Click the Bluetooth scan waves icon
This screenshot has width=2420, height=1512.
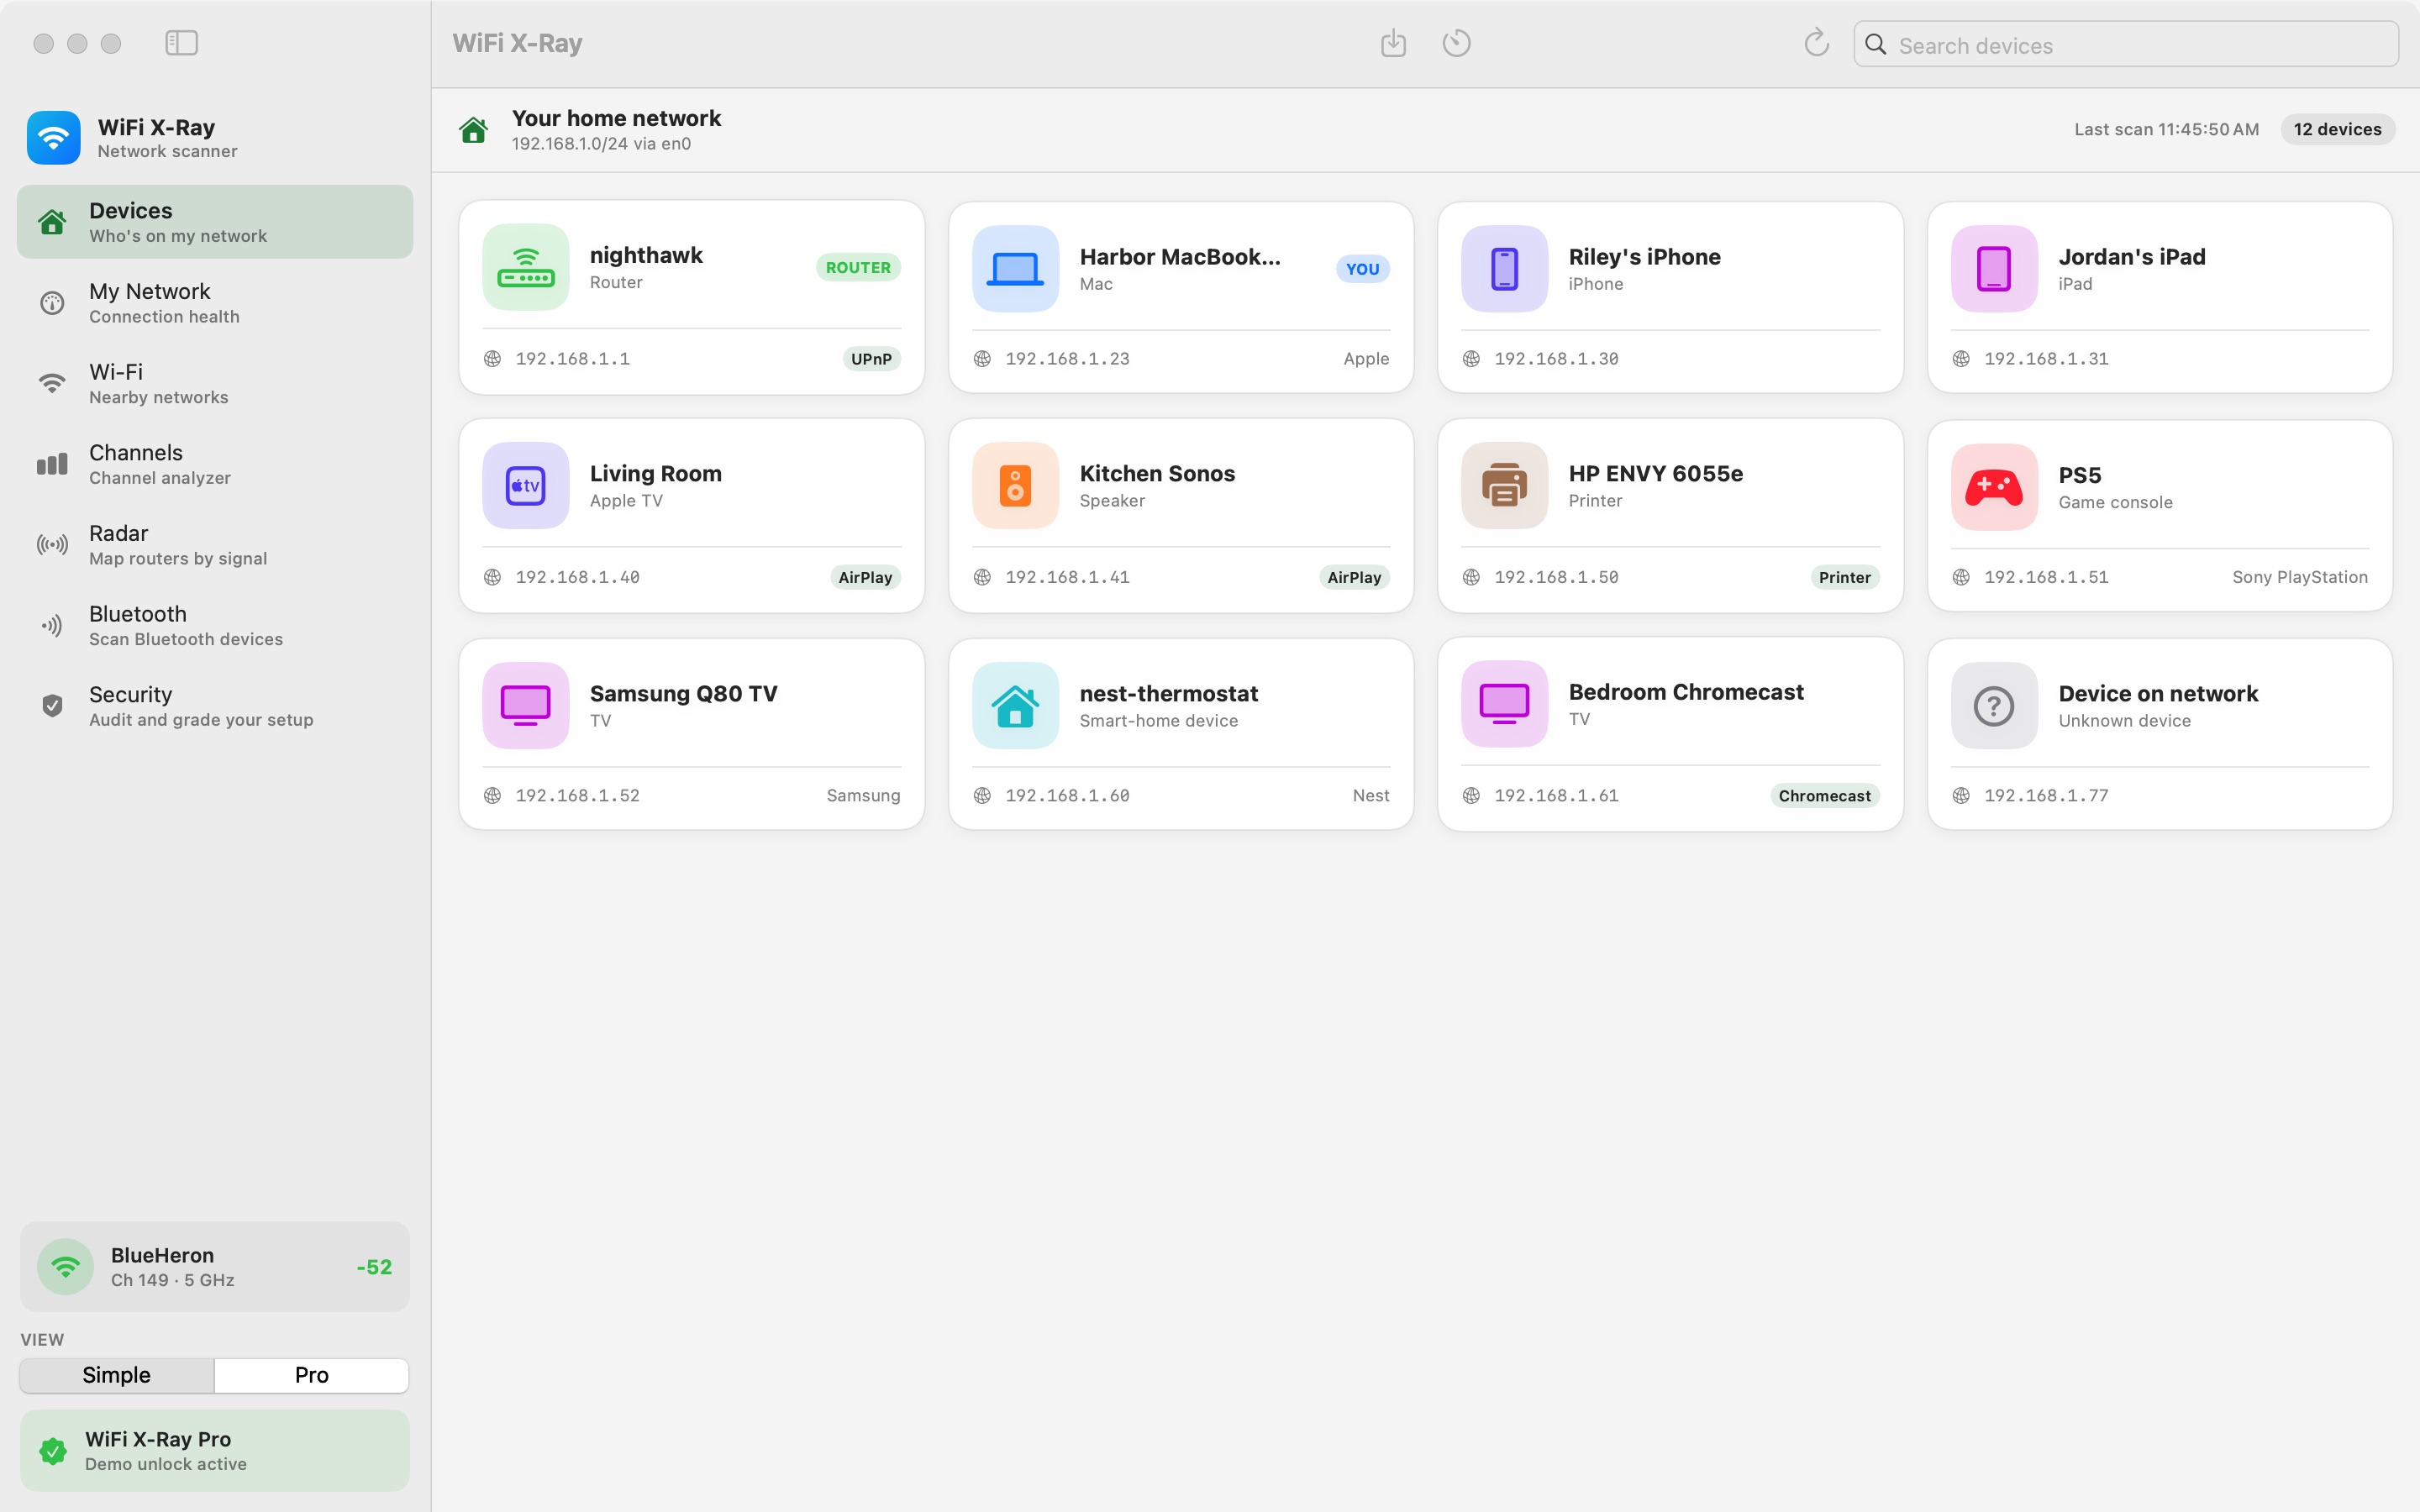pyautogui.click(x=52, y=626)
